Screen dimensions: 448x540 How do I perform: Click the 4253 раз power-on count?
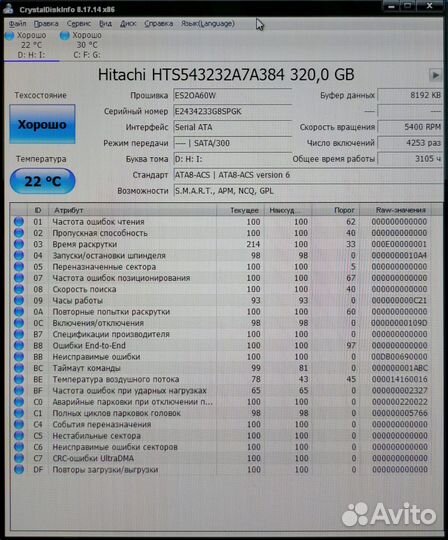click(x=410, y=143)
